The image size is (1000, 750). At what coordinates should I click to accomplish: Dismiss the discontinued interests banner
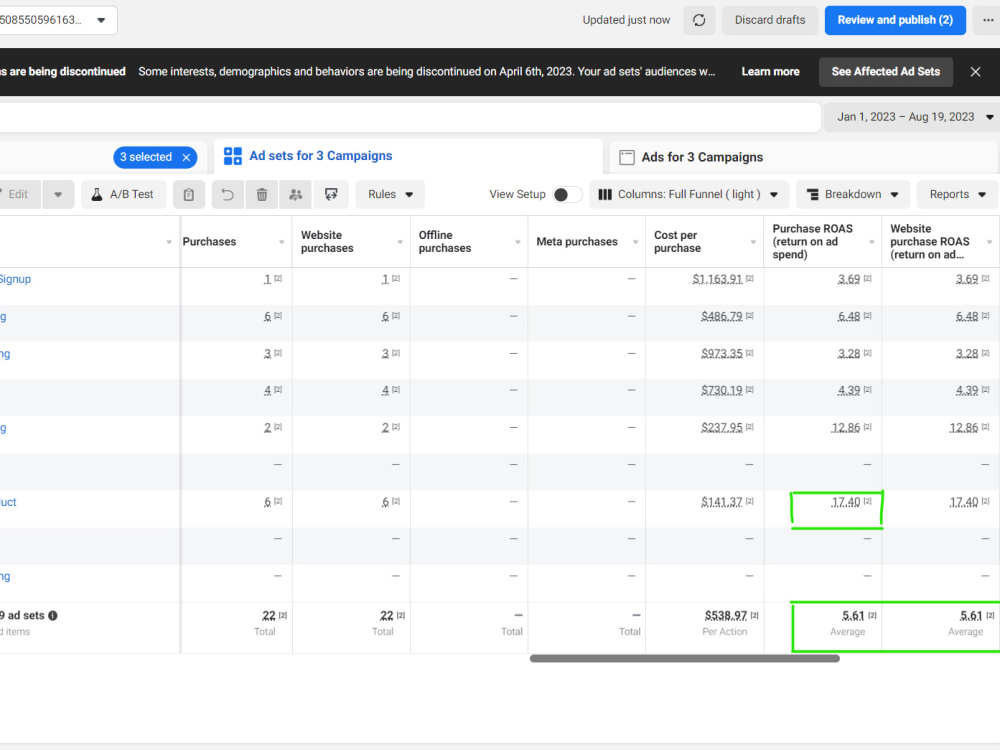pos(975,71)
